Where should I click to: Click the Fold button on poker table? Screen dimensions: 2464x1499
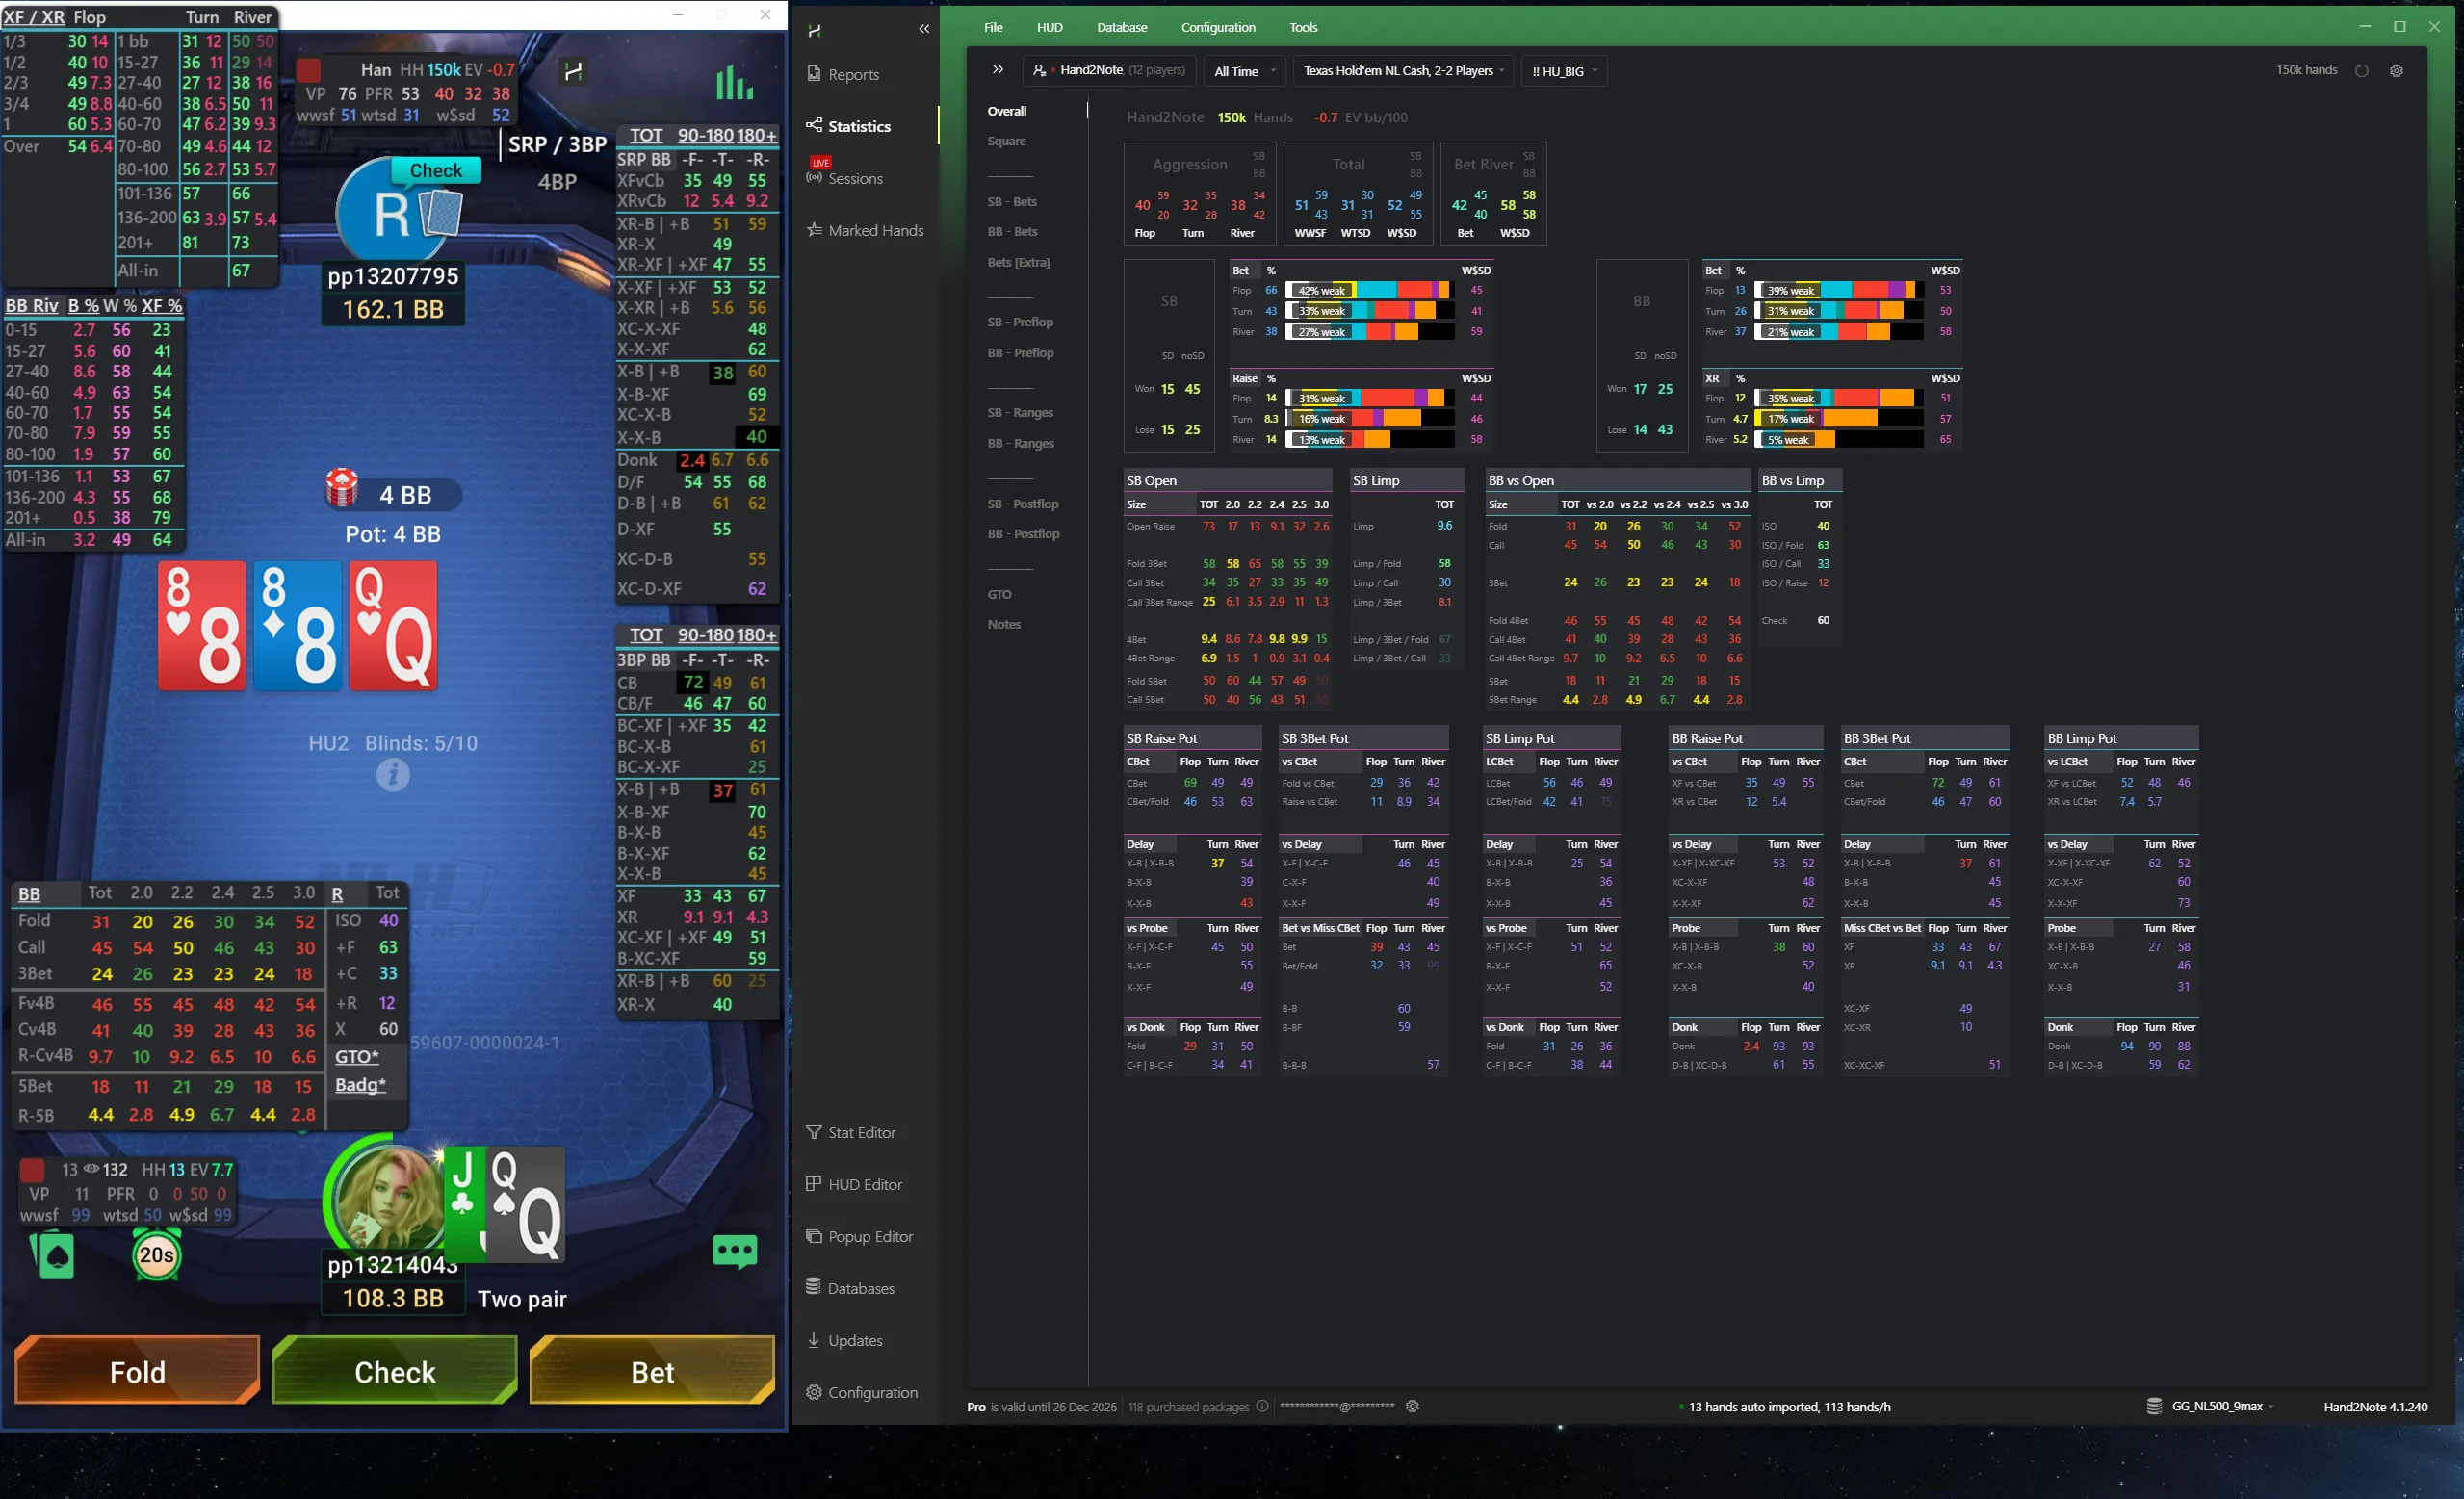[x=136, y=1371]
